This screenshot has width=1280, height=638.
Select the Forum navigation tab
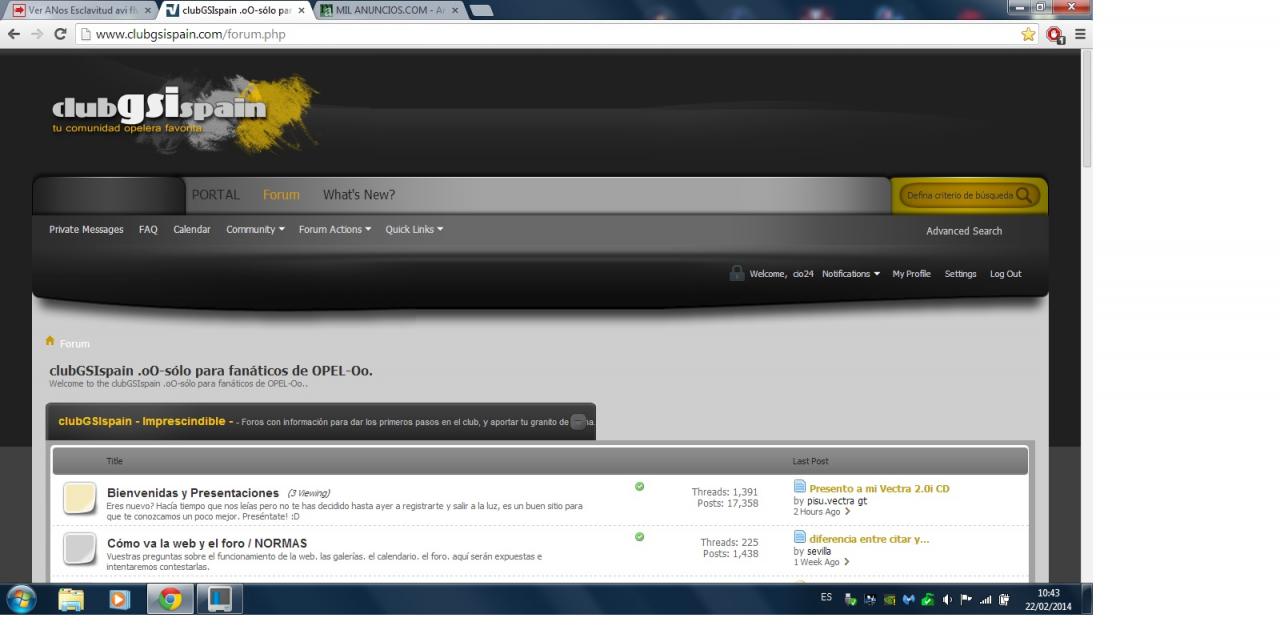tap(281, 195)
